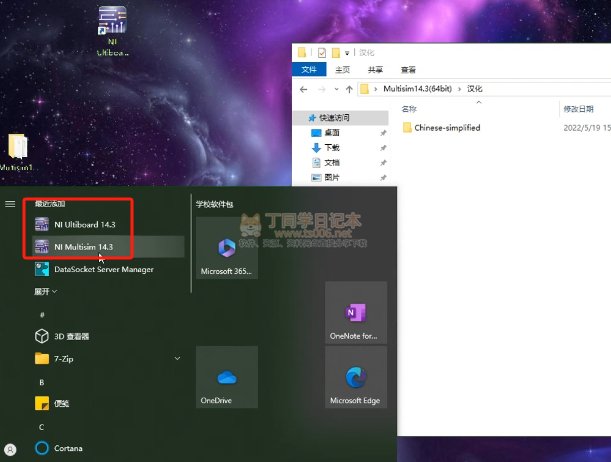611x462 pixels.
Task: Sort by 名称 column header
Action: point(409,109)
